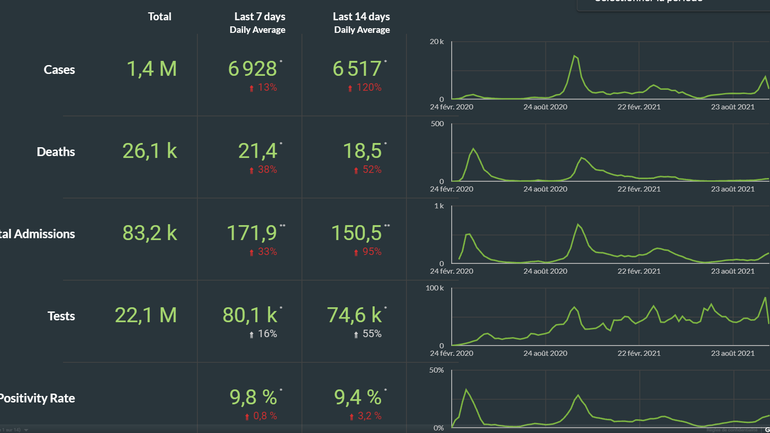Click the red arrow beside Cases 13%

tap(251, 88)
